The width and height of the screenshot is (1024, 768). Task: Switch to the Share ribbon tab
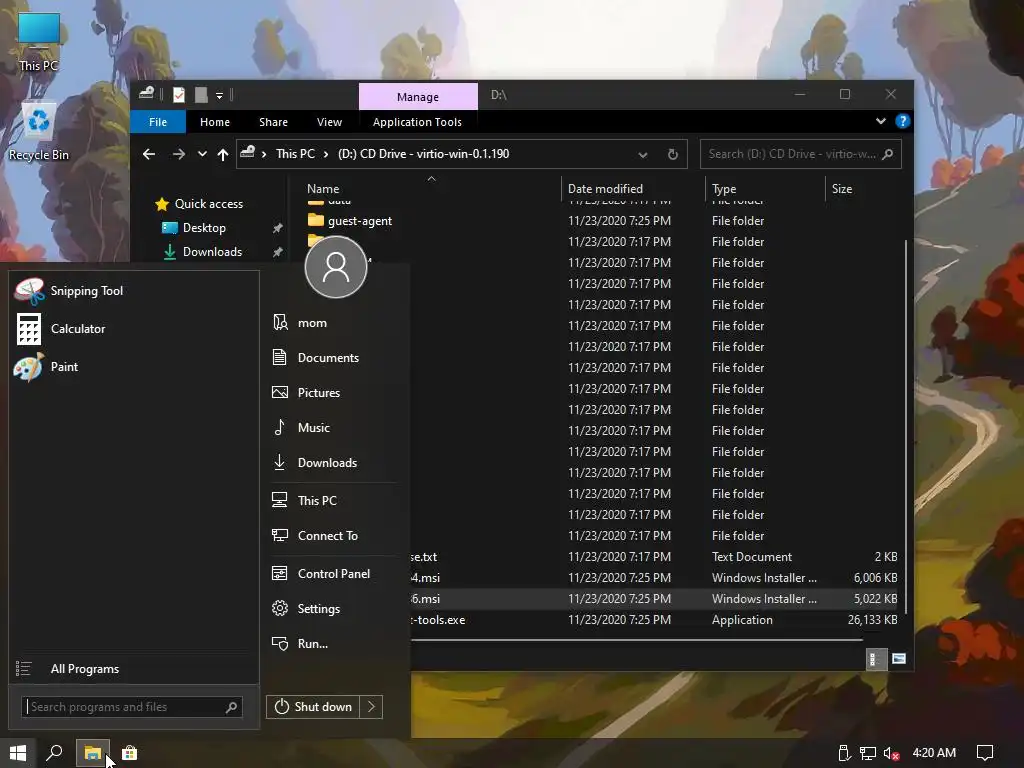coord(273,122)
